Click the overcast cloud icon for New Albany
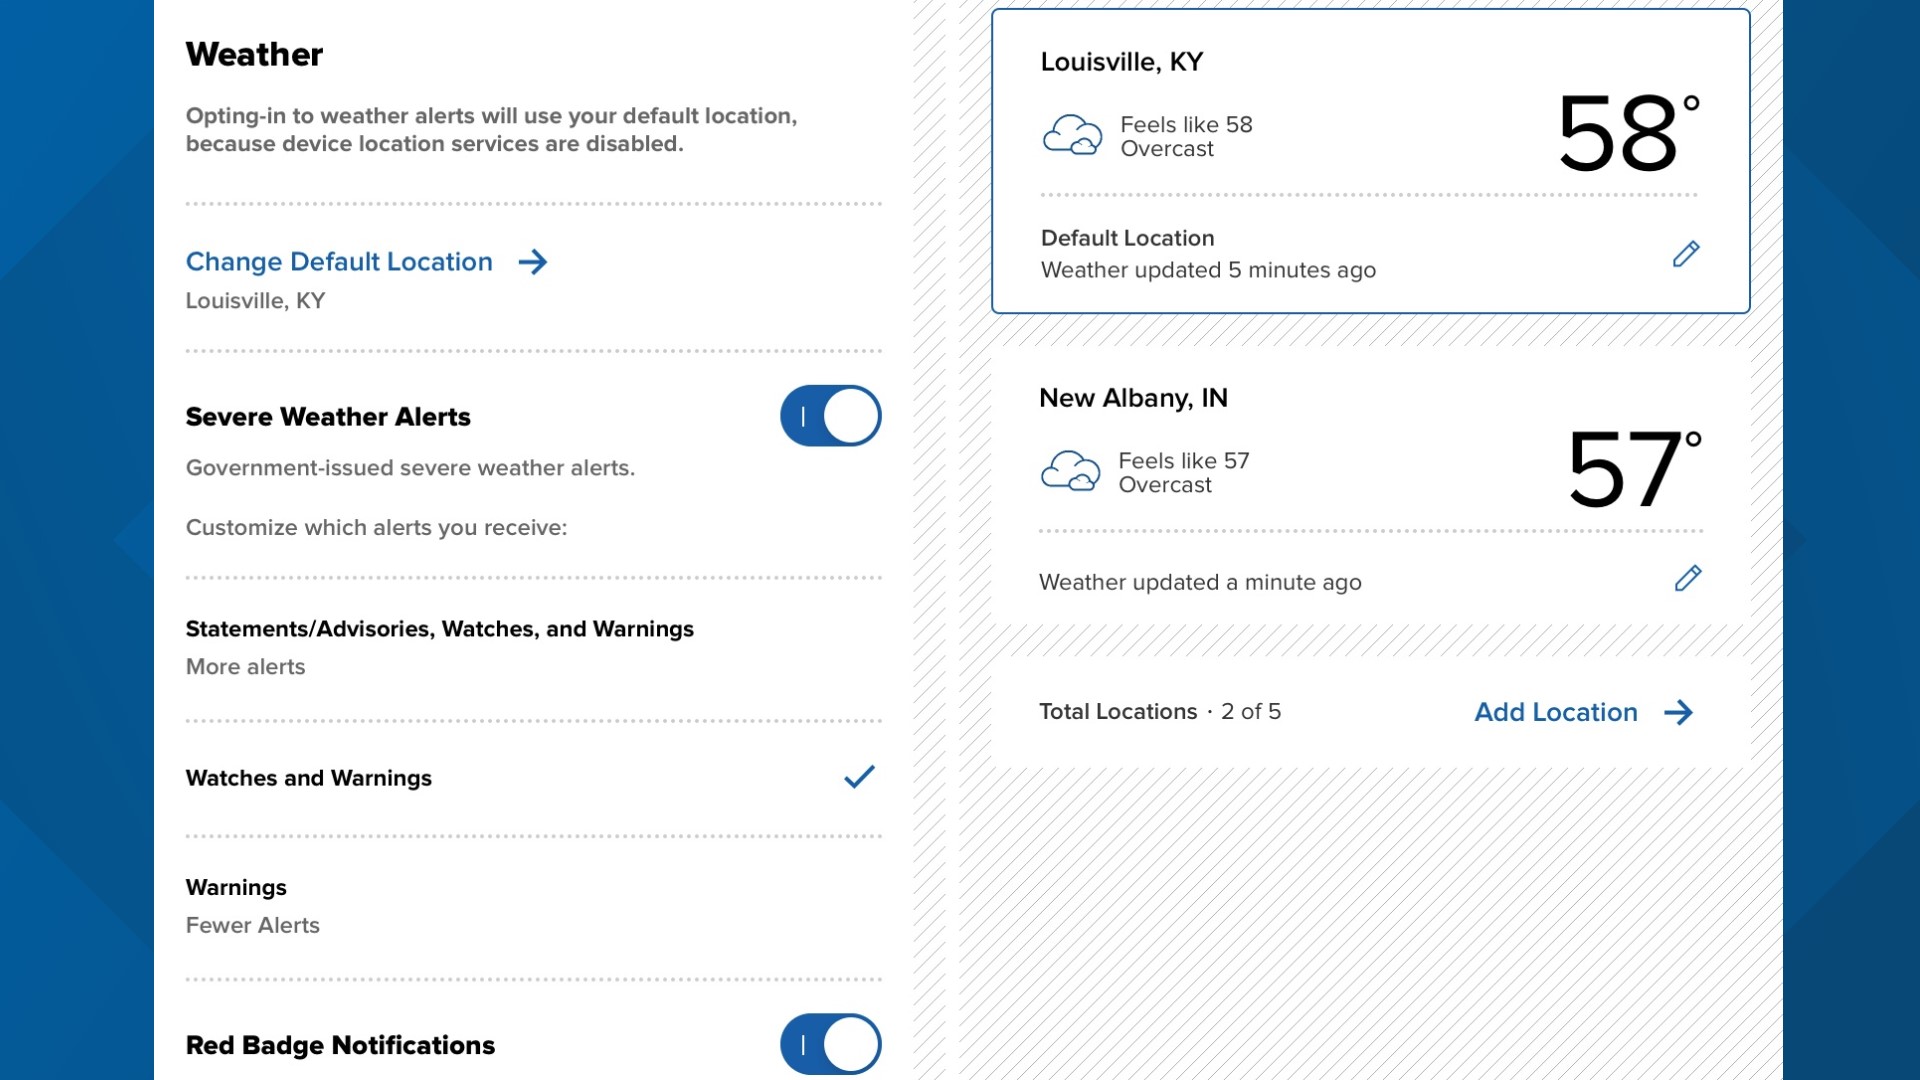Screen dimensions: 1920x1080 [1070, 471]
